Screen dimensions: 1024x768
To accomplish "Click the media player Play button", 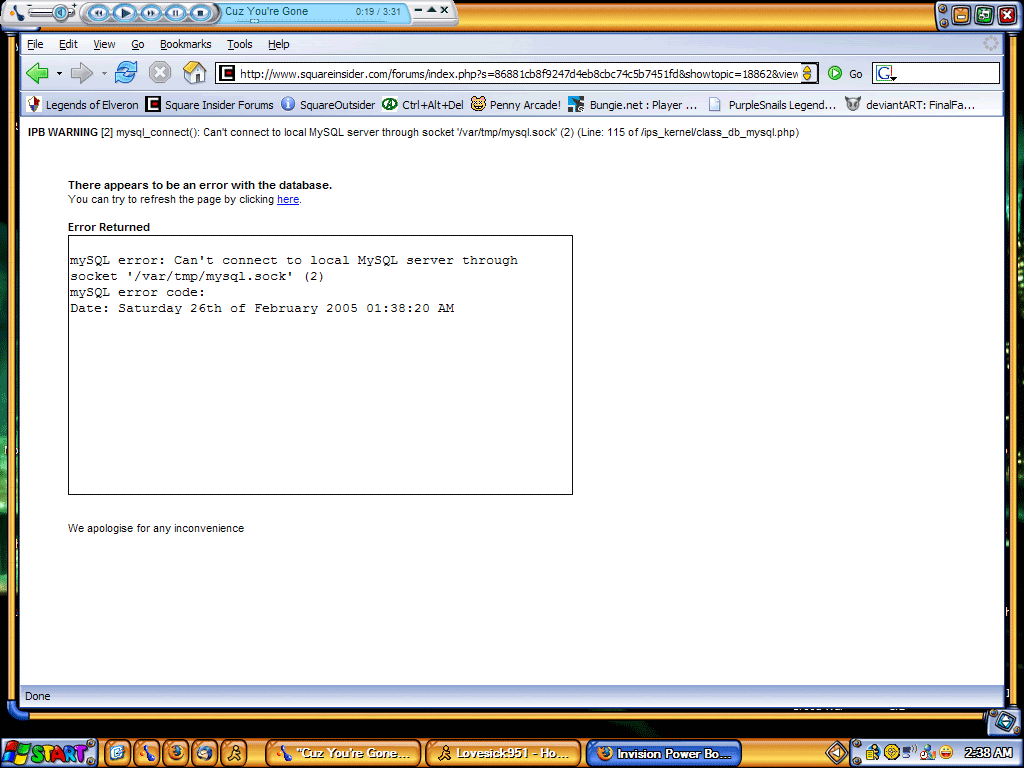I will tap(125, 12).
